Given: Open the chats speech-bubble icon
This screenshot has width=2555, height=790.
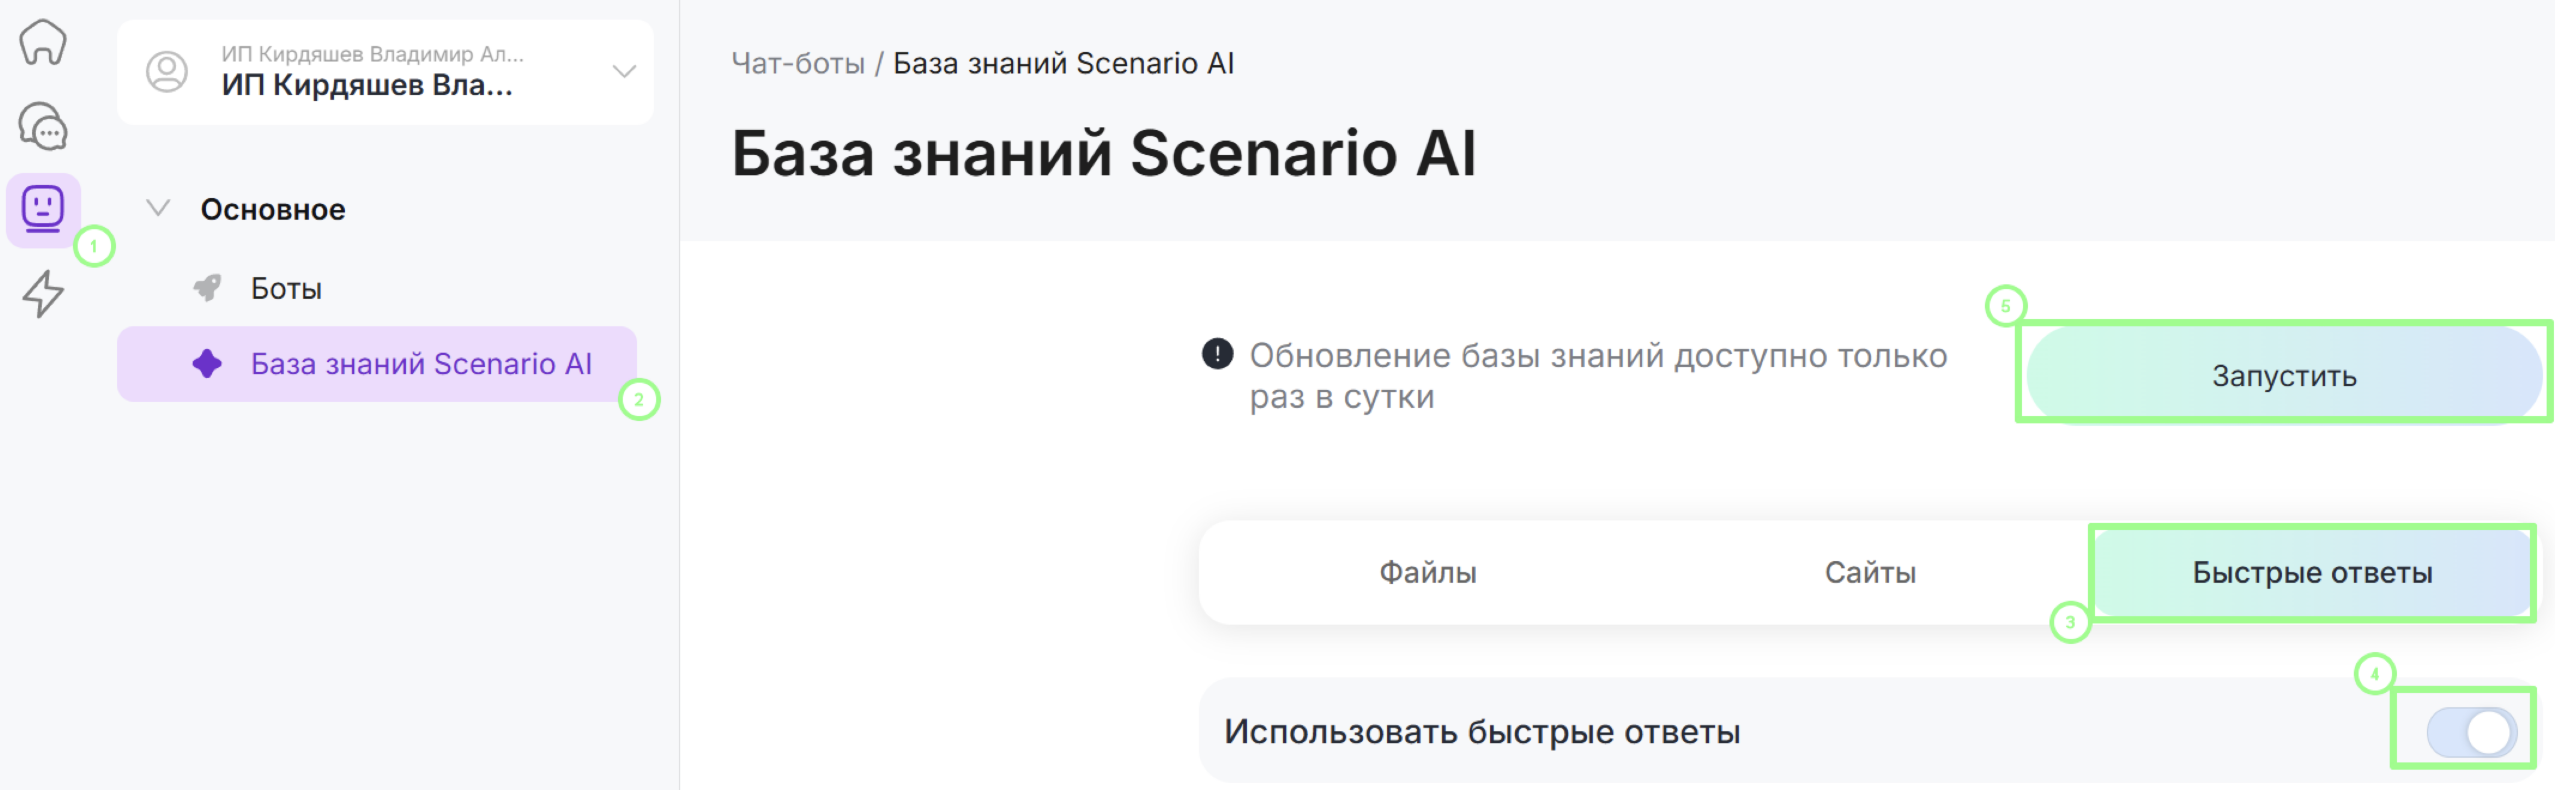Looking at the screenshot, I should pos(43,127).
